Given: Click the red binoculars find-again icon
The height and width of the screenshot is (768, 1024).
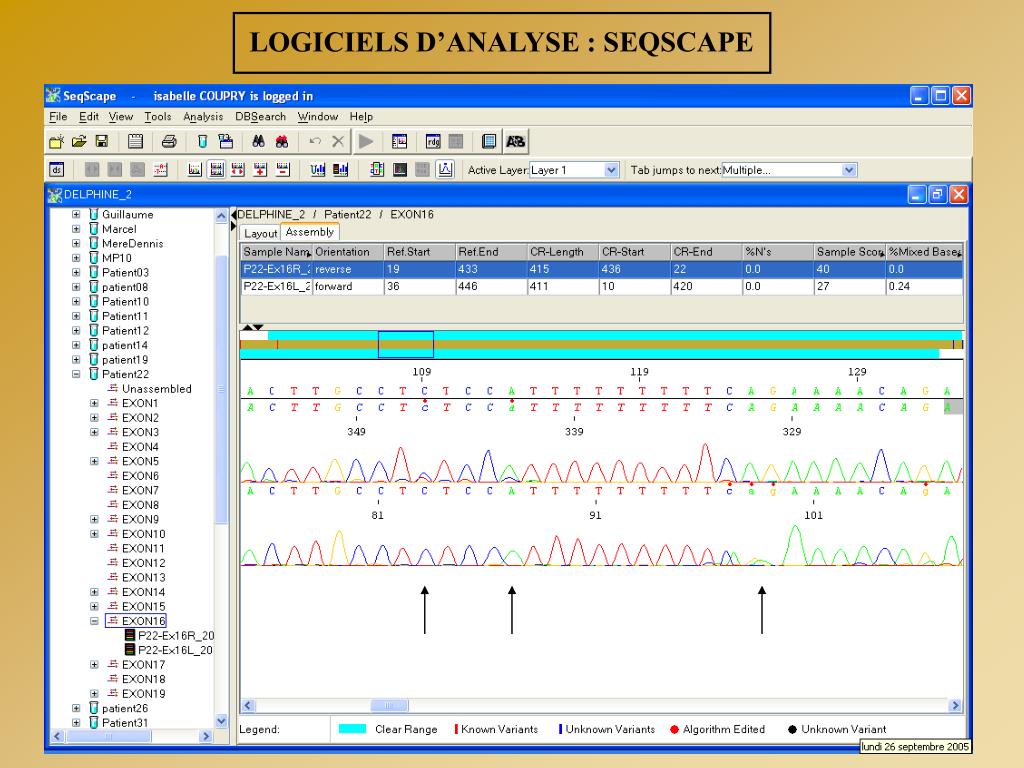Looking at the screenshot, I should [282, 141].
